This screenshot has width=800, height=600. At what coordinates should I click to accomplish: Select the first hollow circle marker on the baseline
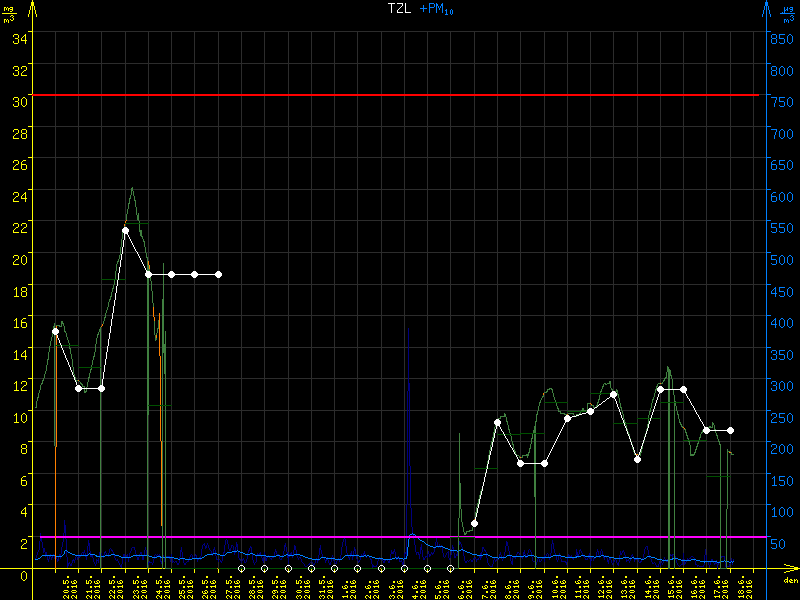pyautogui.click(x=241, y=568)
